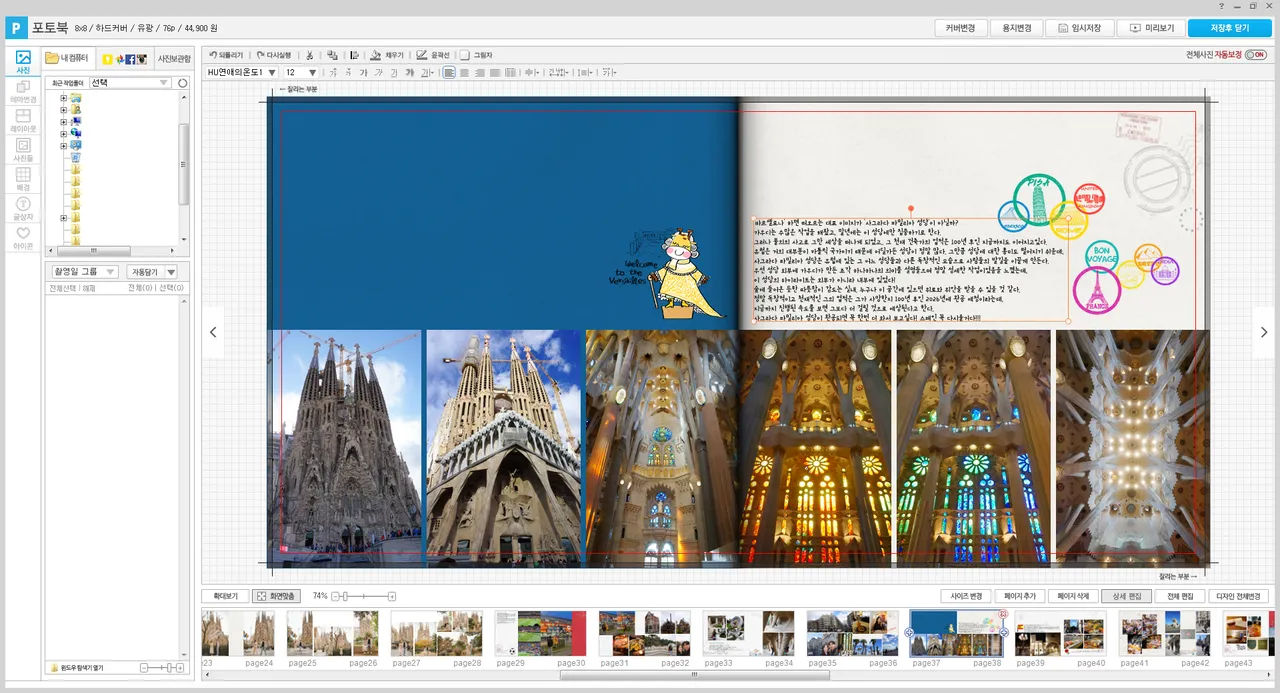The image size is (1280, 693).
Task: Select the page39-page40 spread thumbnail
Action: (1060, 634)
